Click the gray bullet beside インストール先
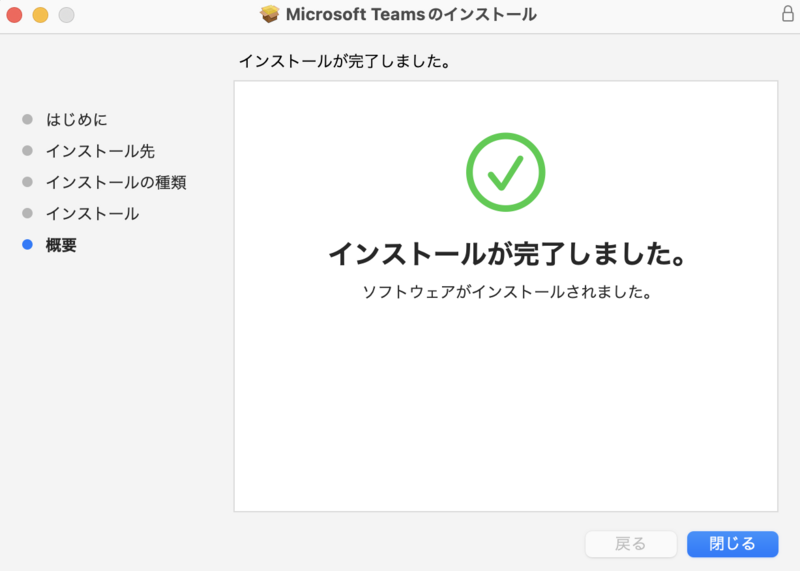Image resolution: width=800 pixels, height=571 pixels. (27, 151)
